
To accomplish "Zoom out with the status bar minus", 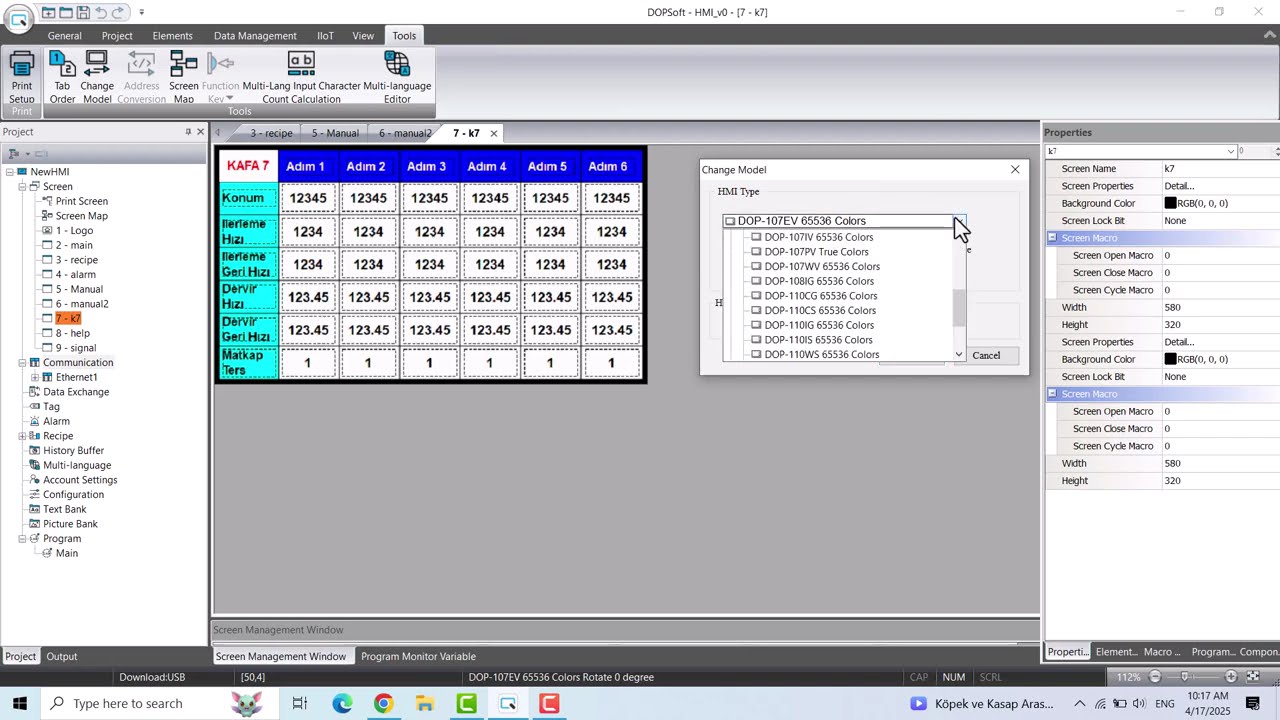I will 1155,677.
